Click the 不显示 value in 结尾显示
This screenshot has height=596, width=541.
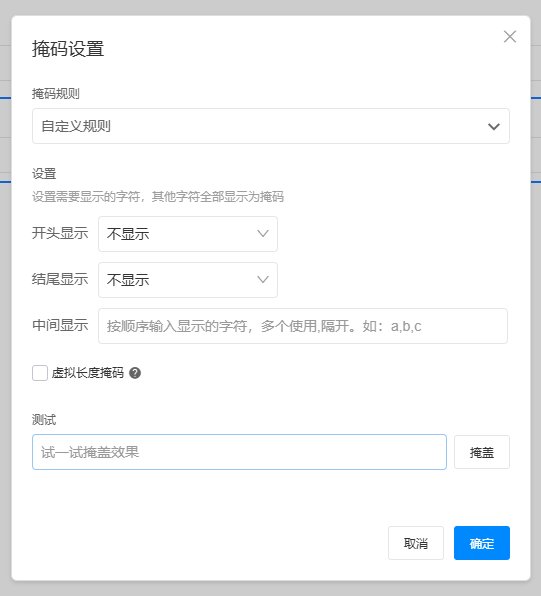(x=128, y=280)
